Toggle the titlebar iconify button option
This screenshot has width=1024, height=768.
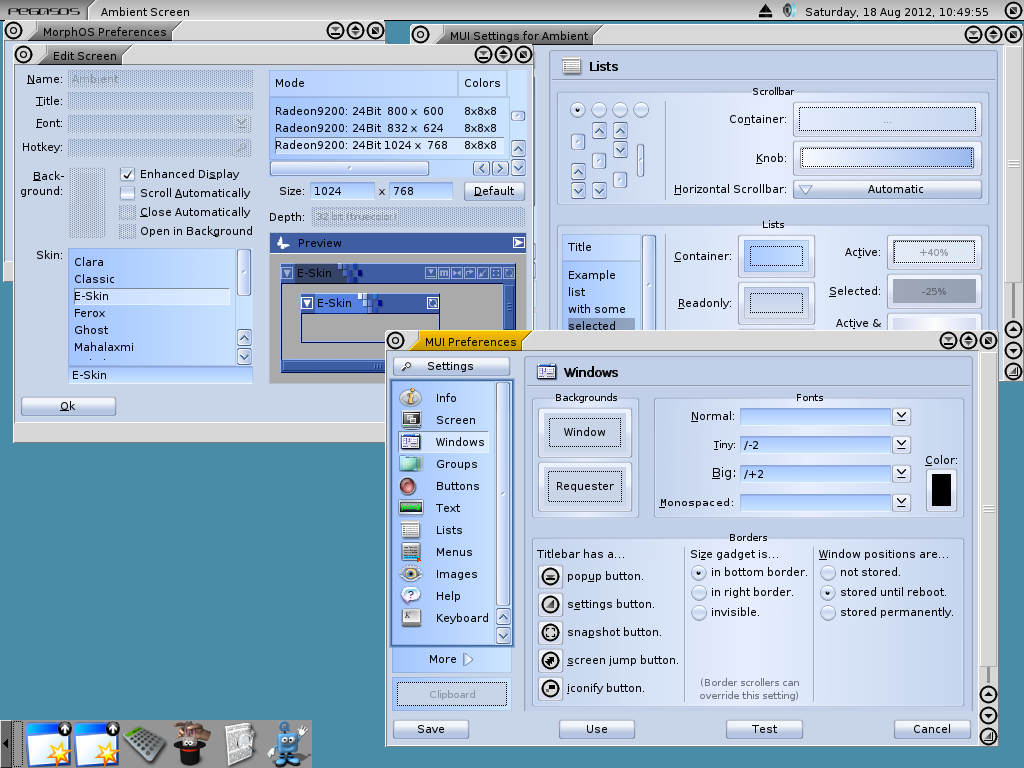[x=551, y=688]
